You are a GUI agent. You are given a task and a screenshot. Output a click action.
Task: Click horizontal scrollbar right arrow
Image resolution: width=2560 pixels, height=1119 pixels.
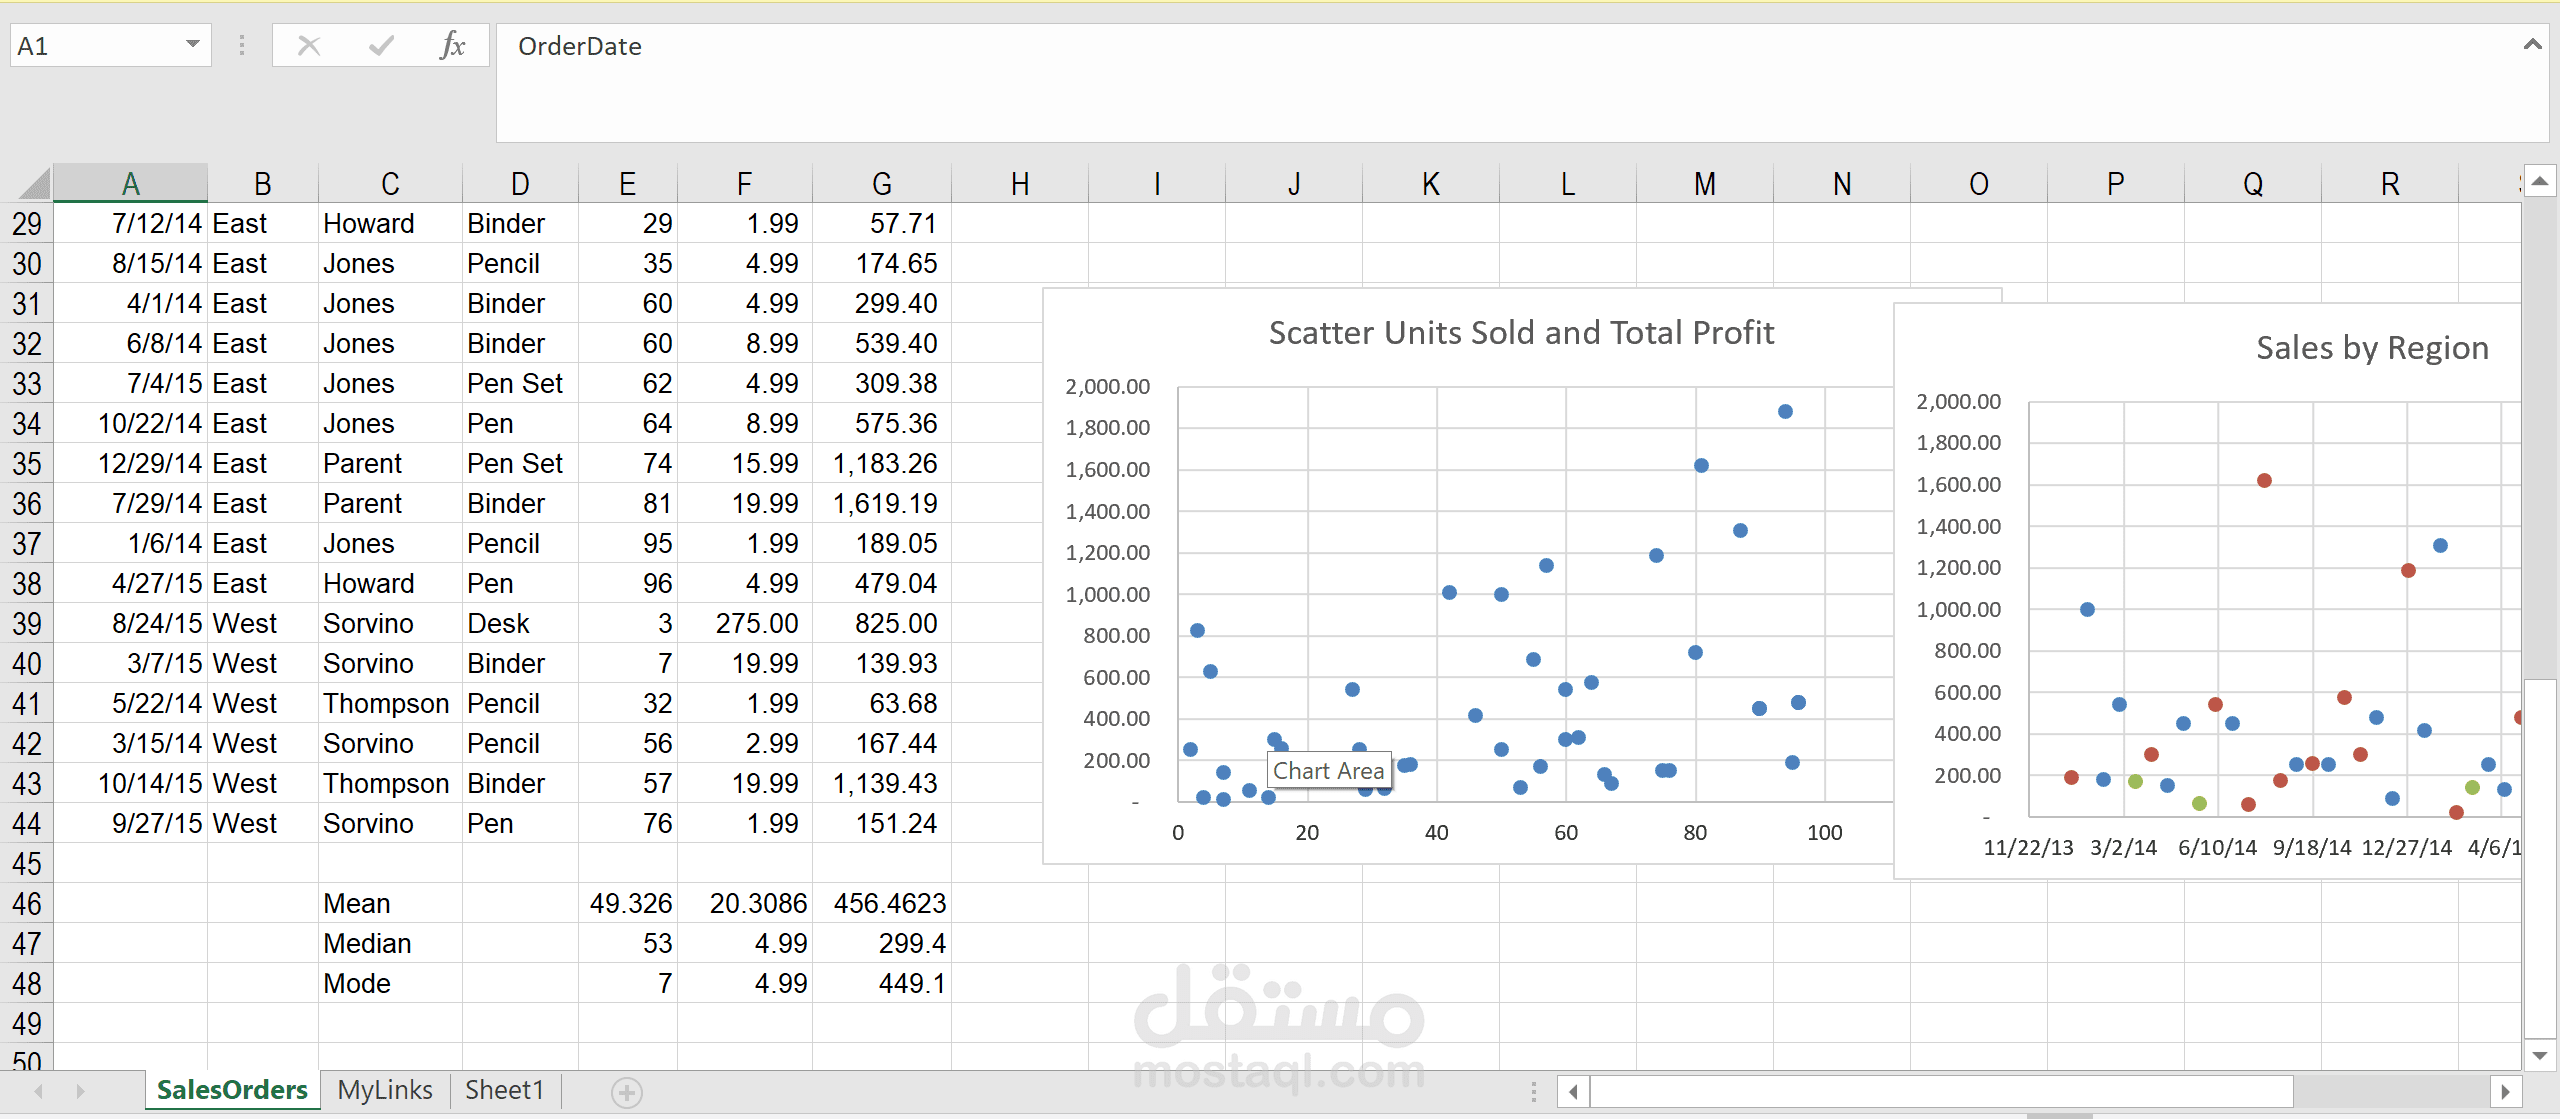click(x=2505, y=1092)
